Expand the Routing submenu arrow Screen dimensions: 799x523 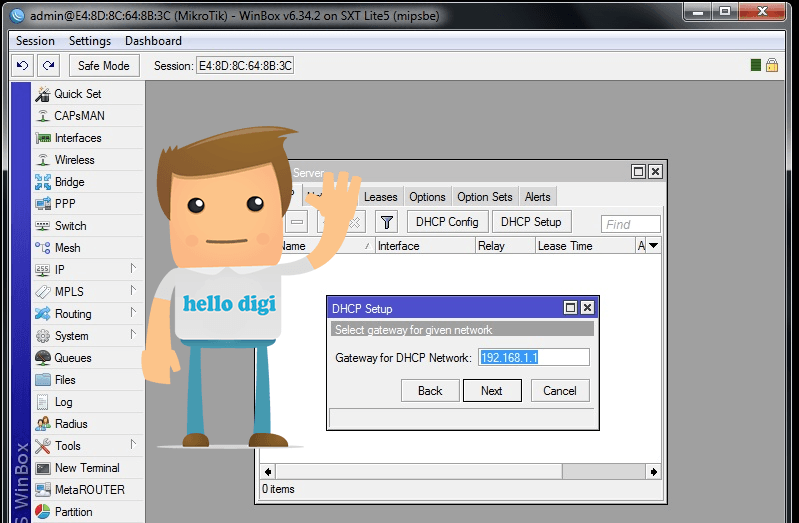[133, 312]
